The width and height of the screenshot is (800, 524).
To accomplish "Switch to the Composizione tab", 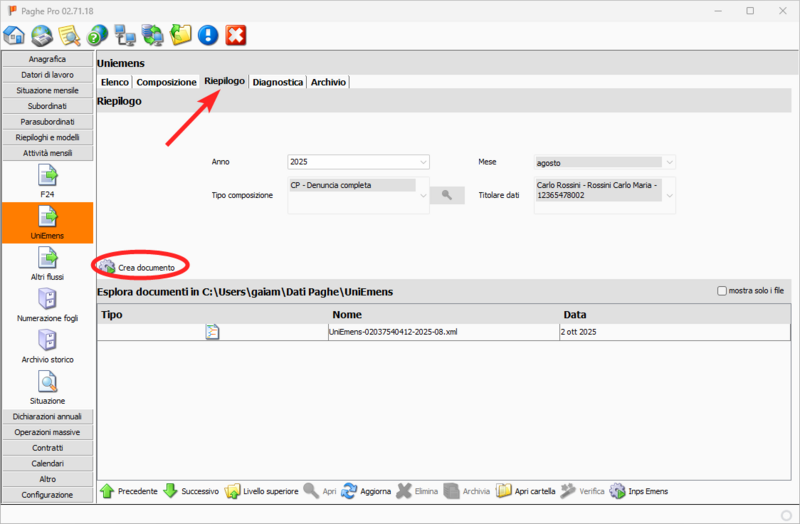I will (x=166, y=82).
